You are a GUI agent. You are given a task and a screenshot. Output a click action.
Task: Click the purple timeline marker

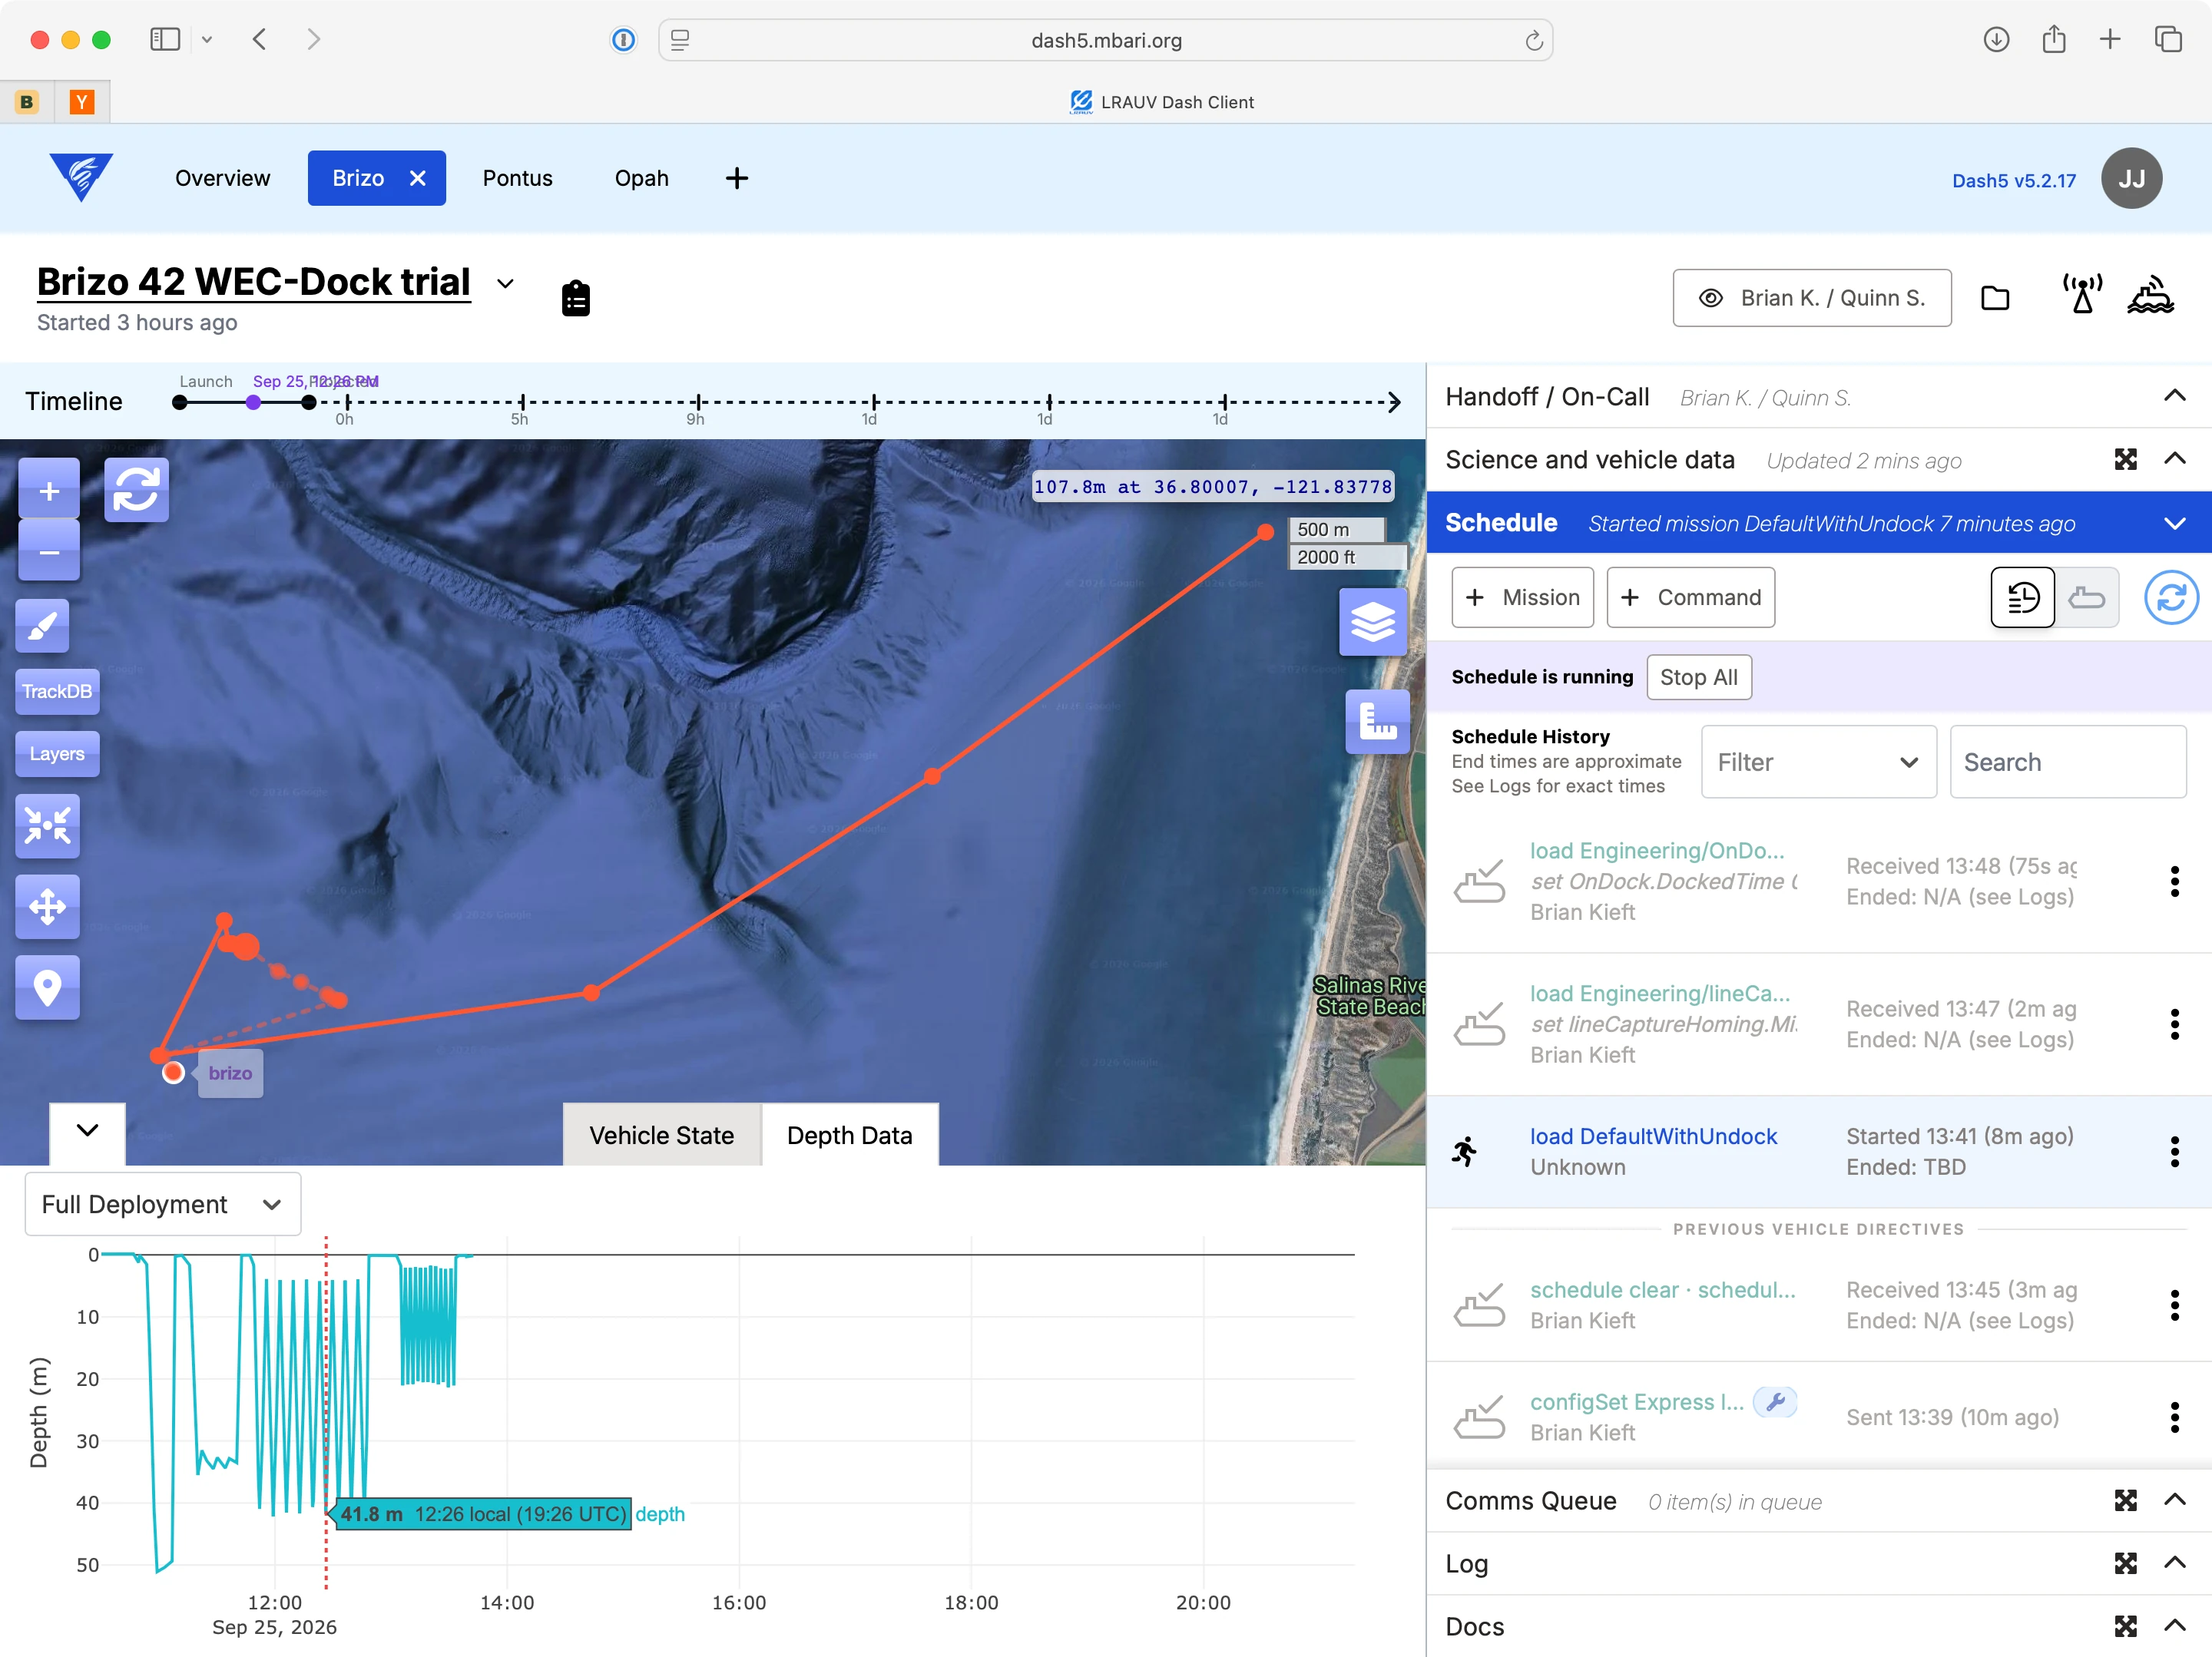pos(254,402)
